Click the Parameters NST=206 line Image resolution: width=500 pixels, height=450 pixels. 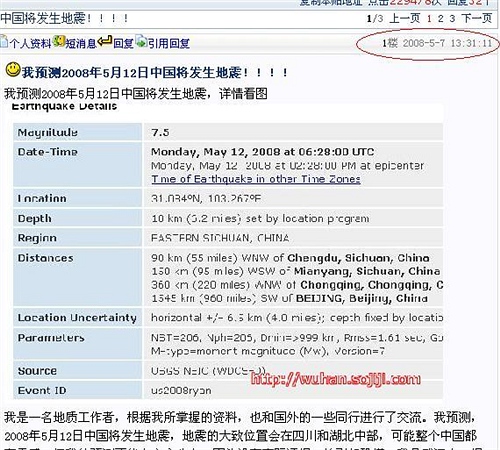297,338
